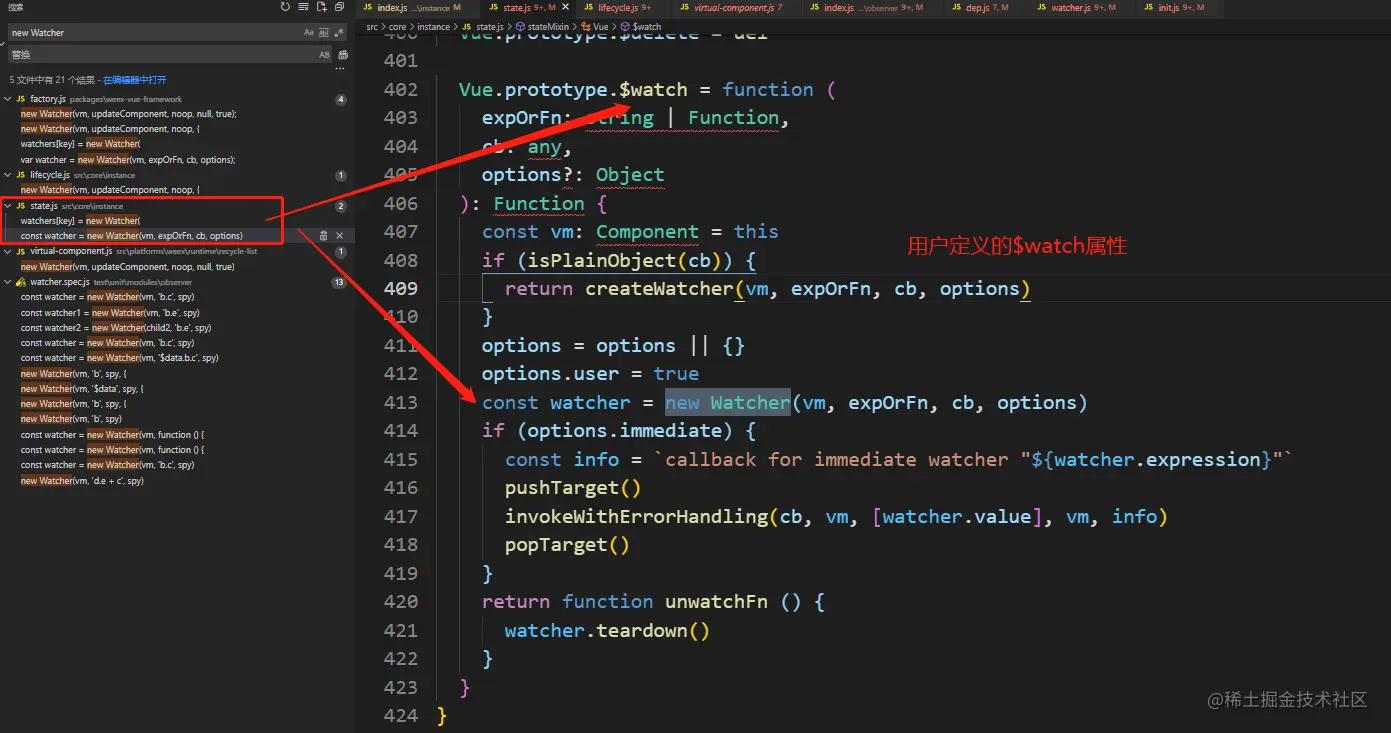Open a new search editor
This screenshot has width=1391, height=733.
322,7
